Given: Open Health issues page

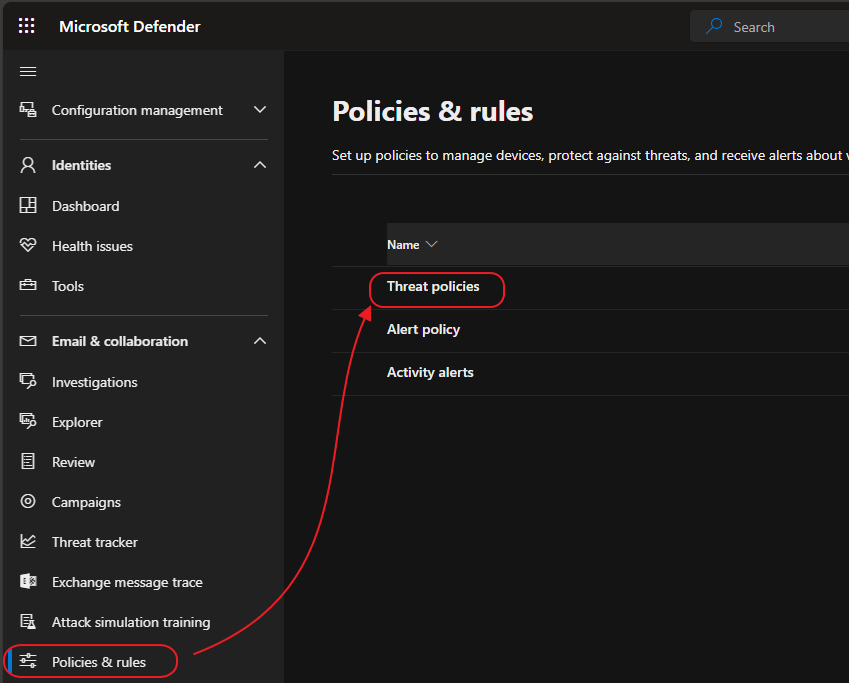Looking at the screenshot, I should [x=92, y=246].
